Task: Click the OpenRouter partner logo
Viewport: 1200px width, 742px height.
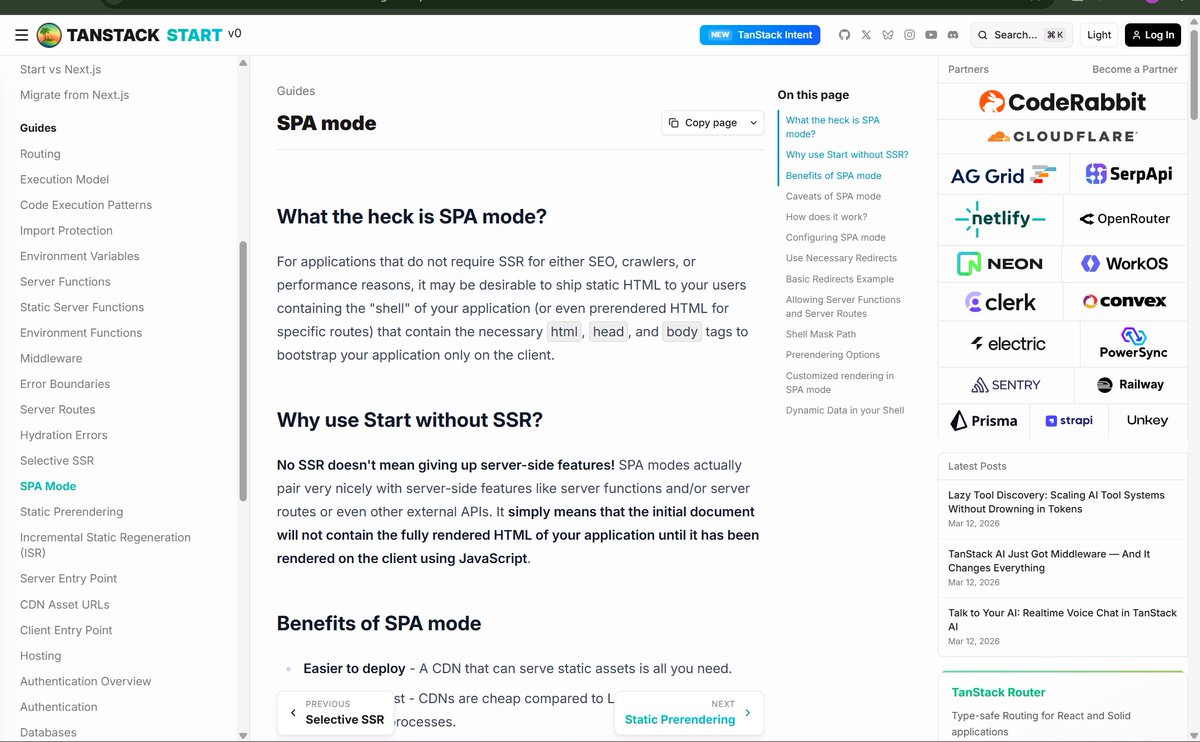Action: pos(1125,219)
